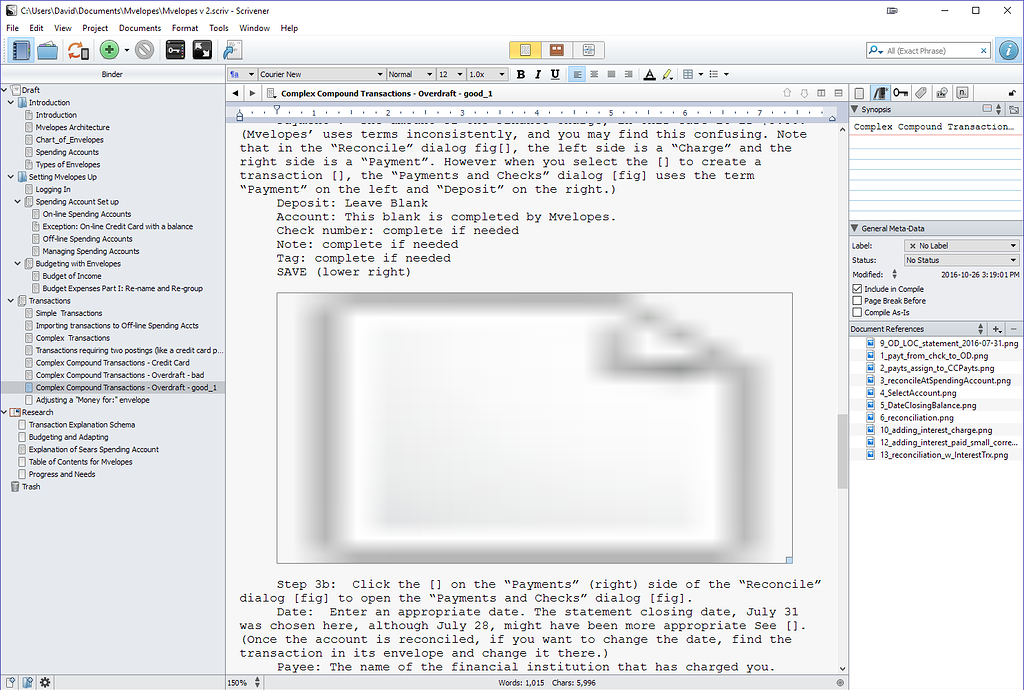Screen dimensions: 1024x690
Task: Open the No Label dropdown in General Meta-Data
Action: click(x=960, y=245)
